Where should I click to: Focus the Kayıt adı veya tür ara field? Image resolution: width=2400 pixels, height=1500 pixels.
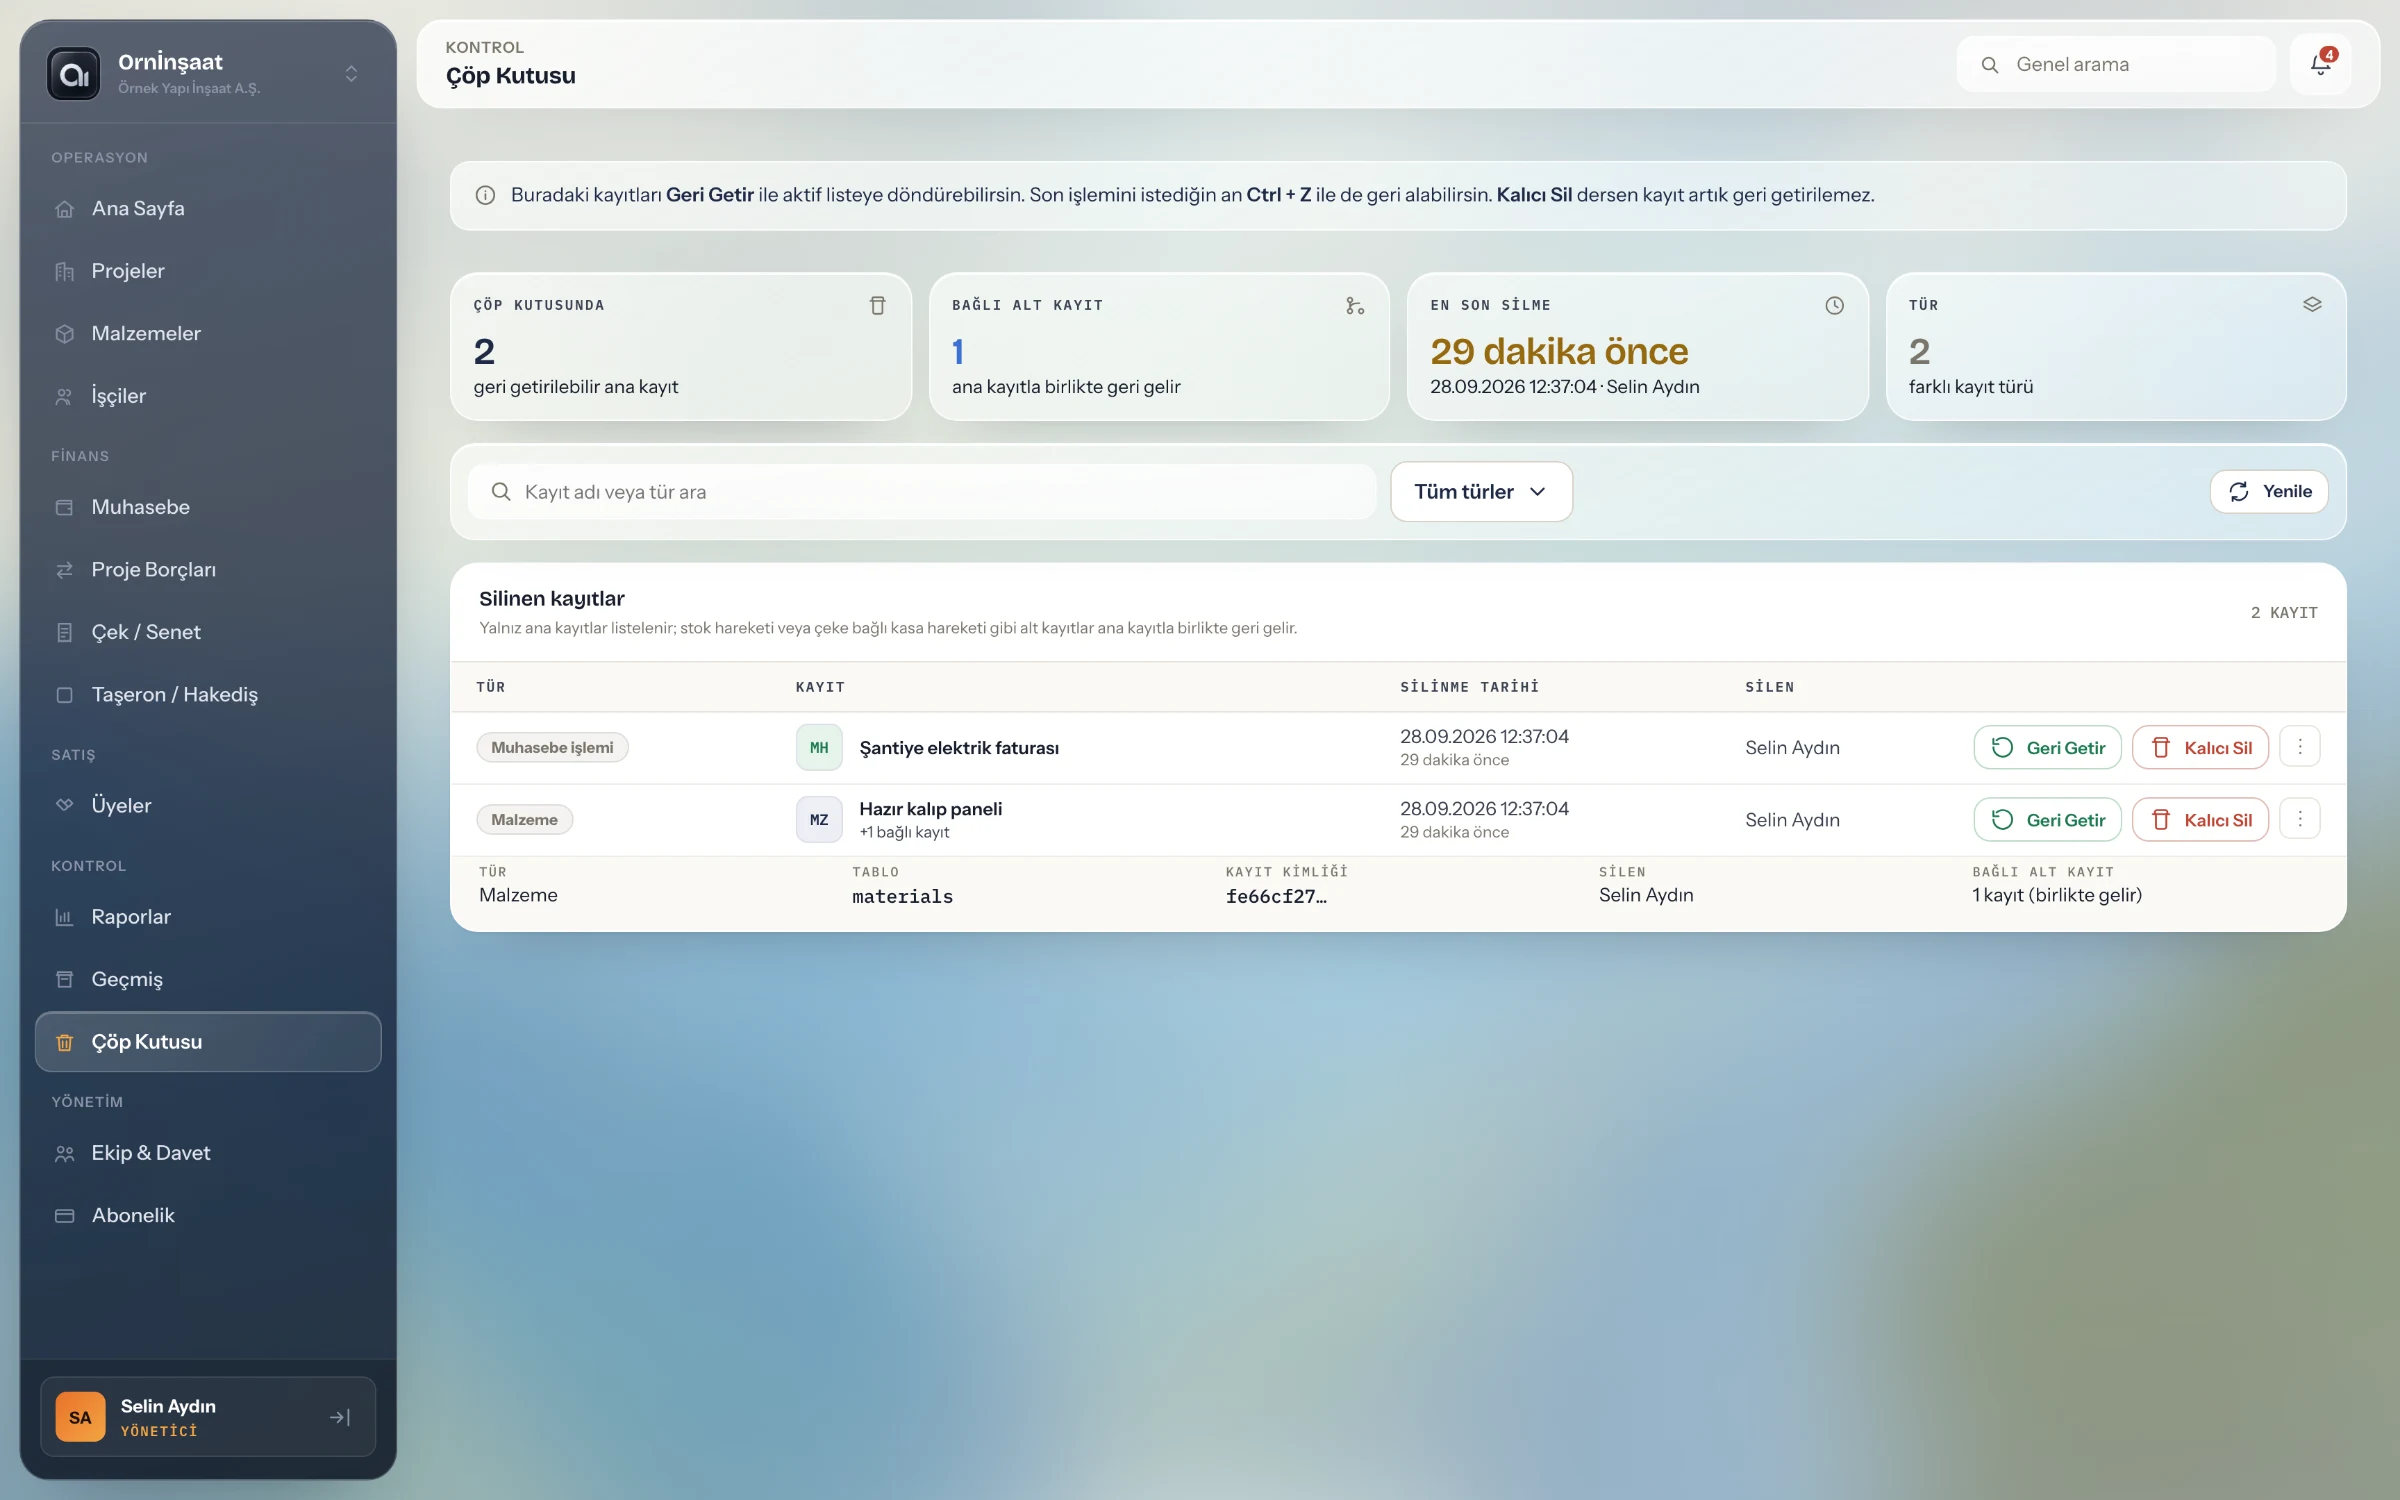pos(922,492)
